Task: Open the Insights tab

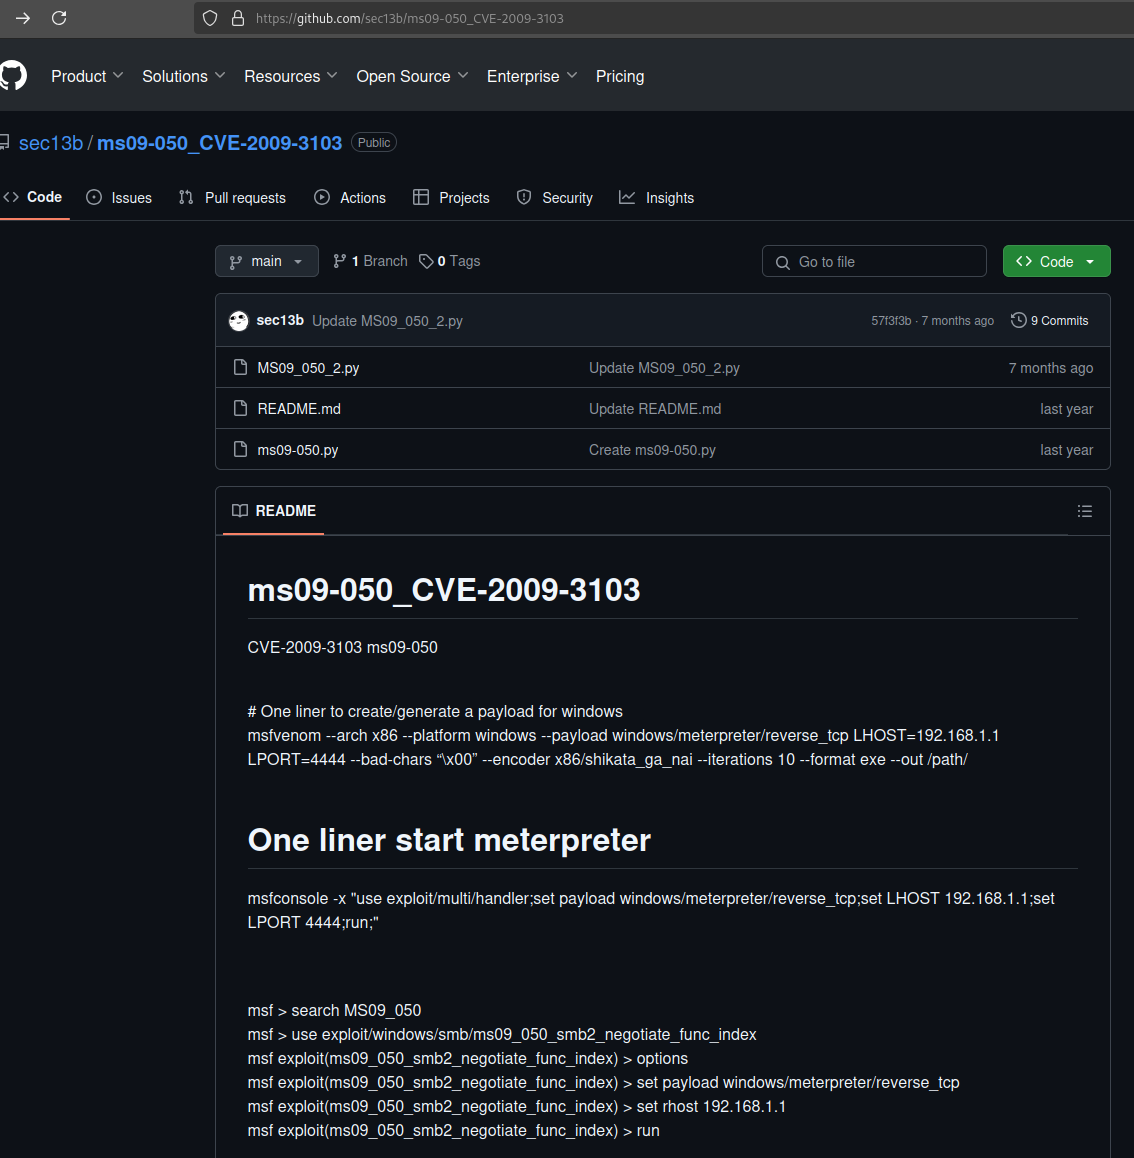Action: pos(656,198)
